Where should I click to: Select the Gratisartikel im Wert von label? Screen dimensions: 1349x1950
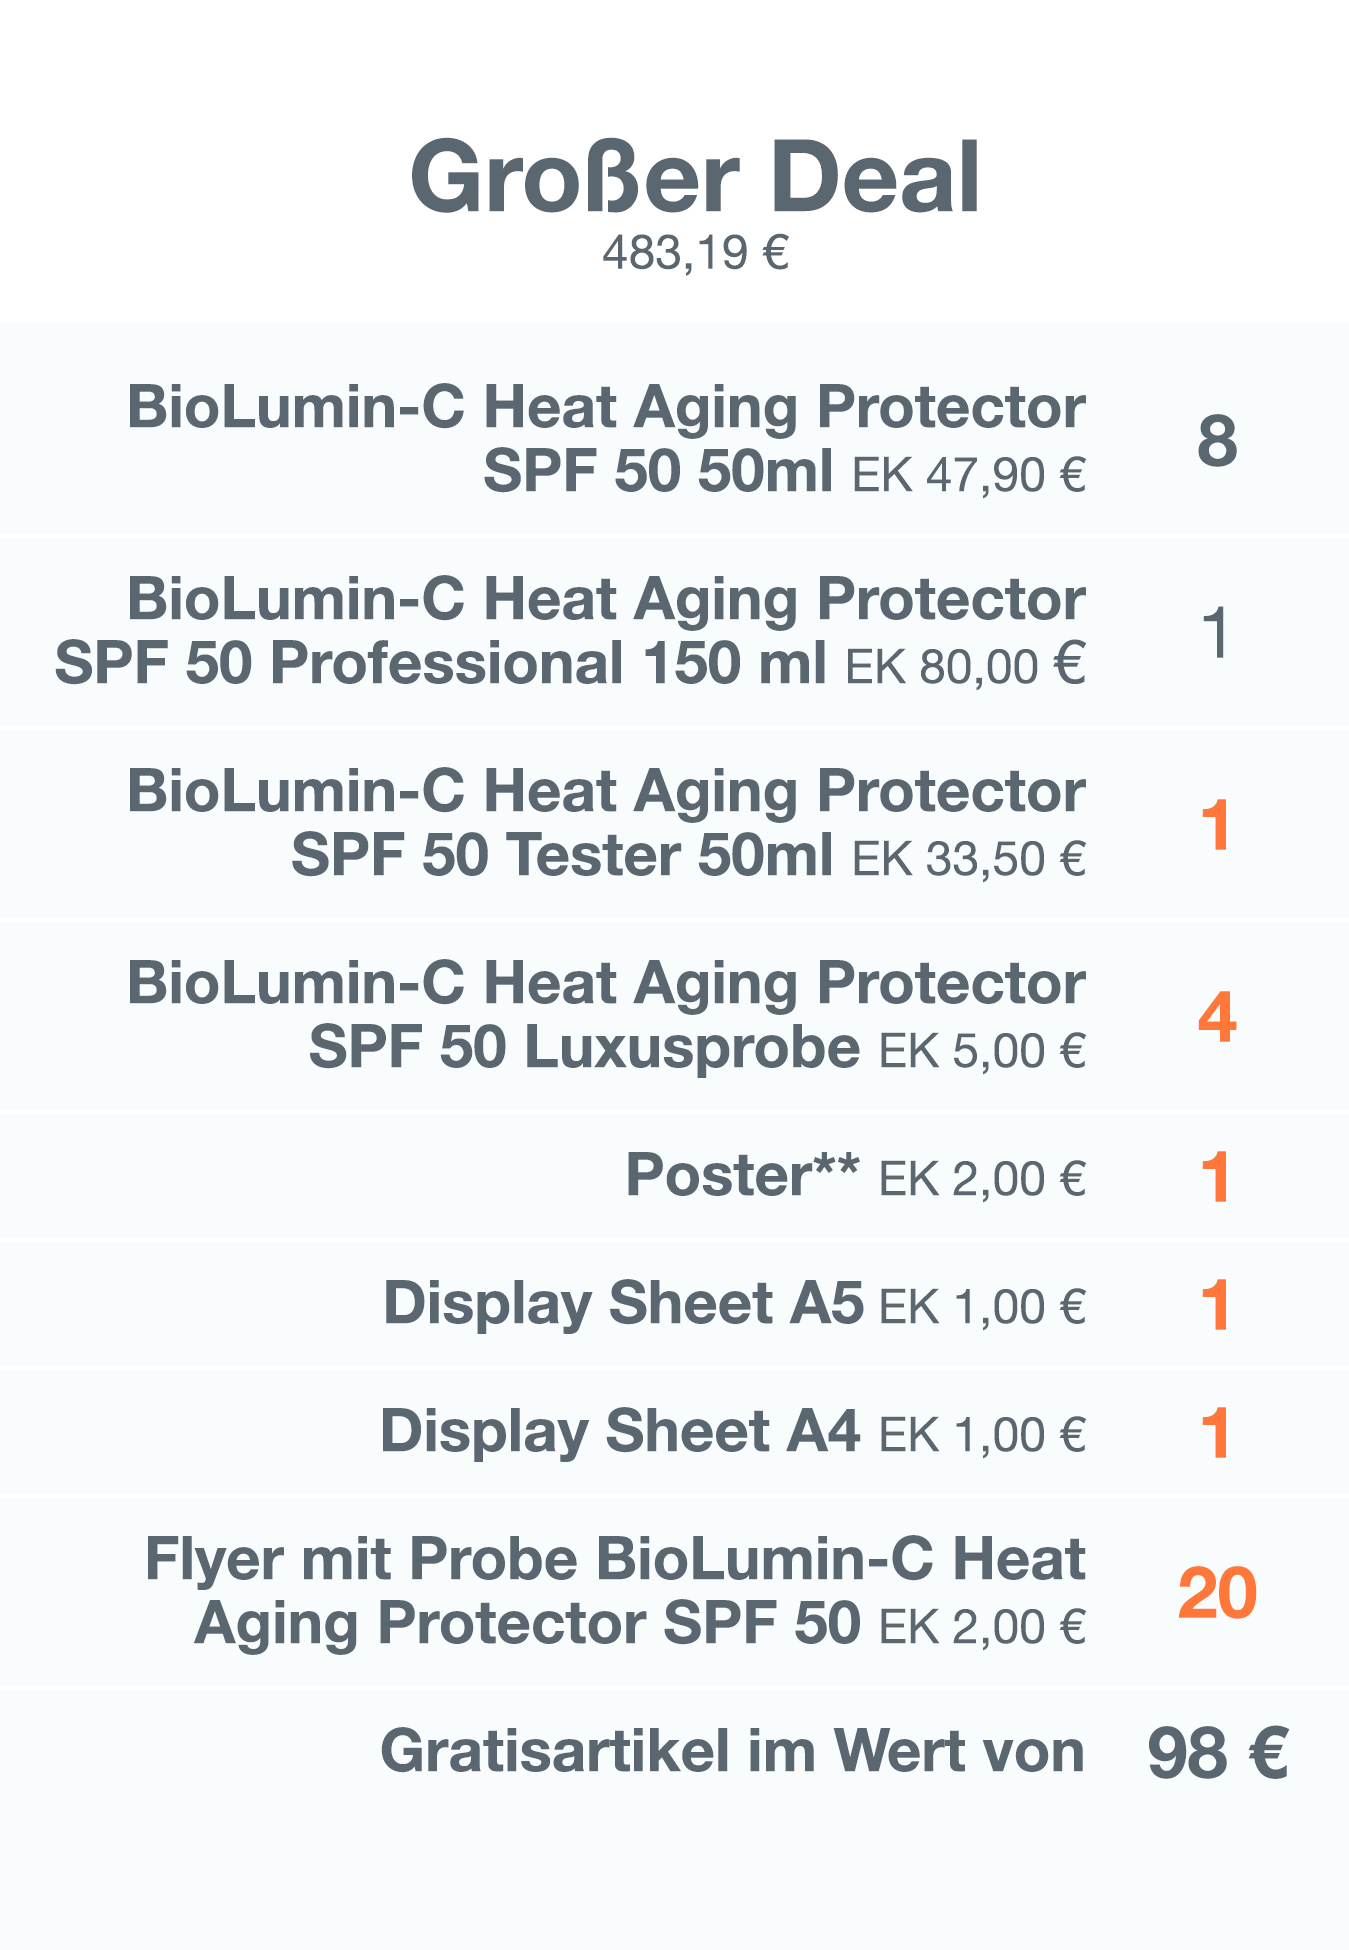[x=732, y=1751]
